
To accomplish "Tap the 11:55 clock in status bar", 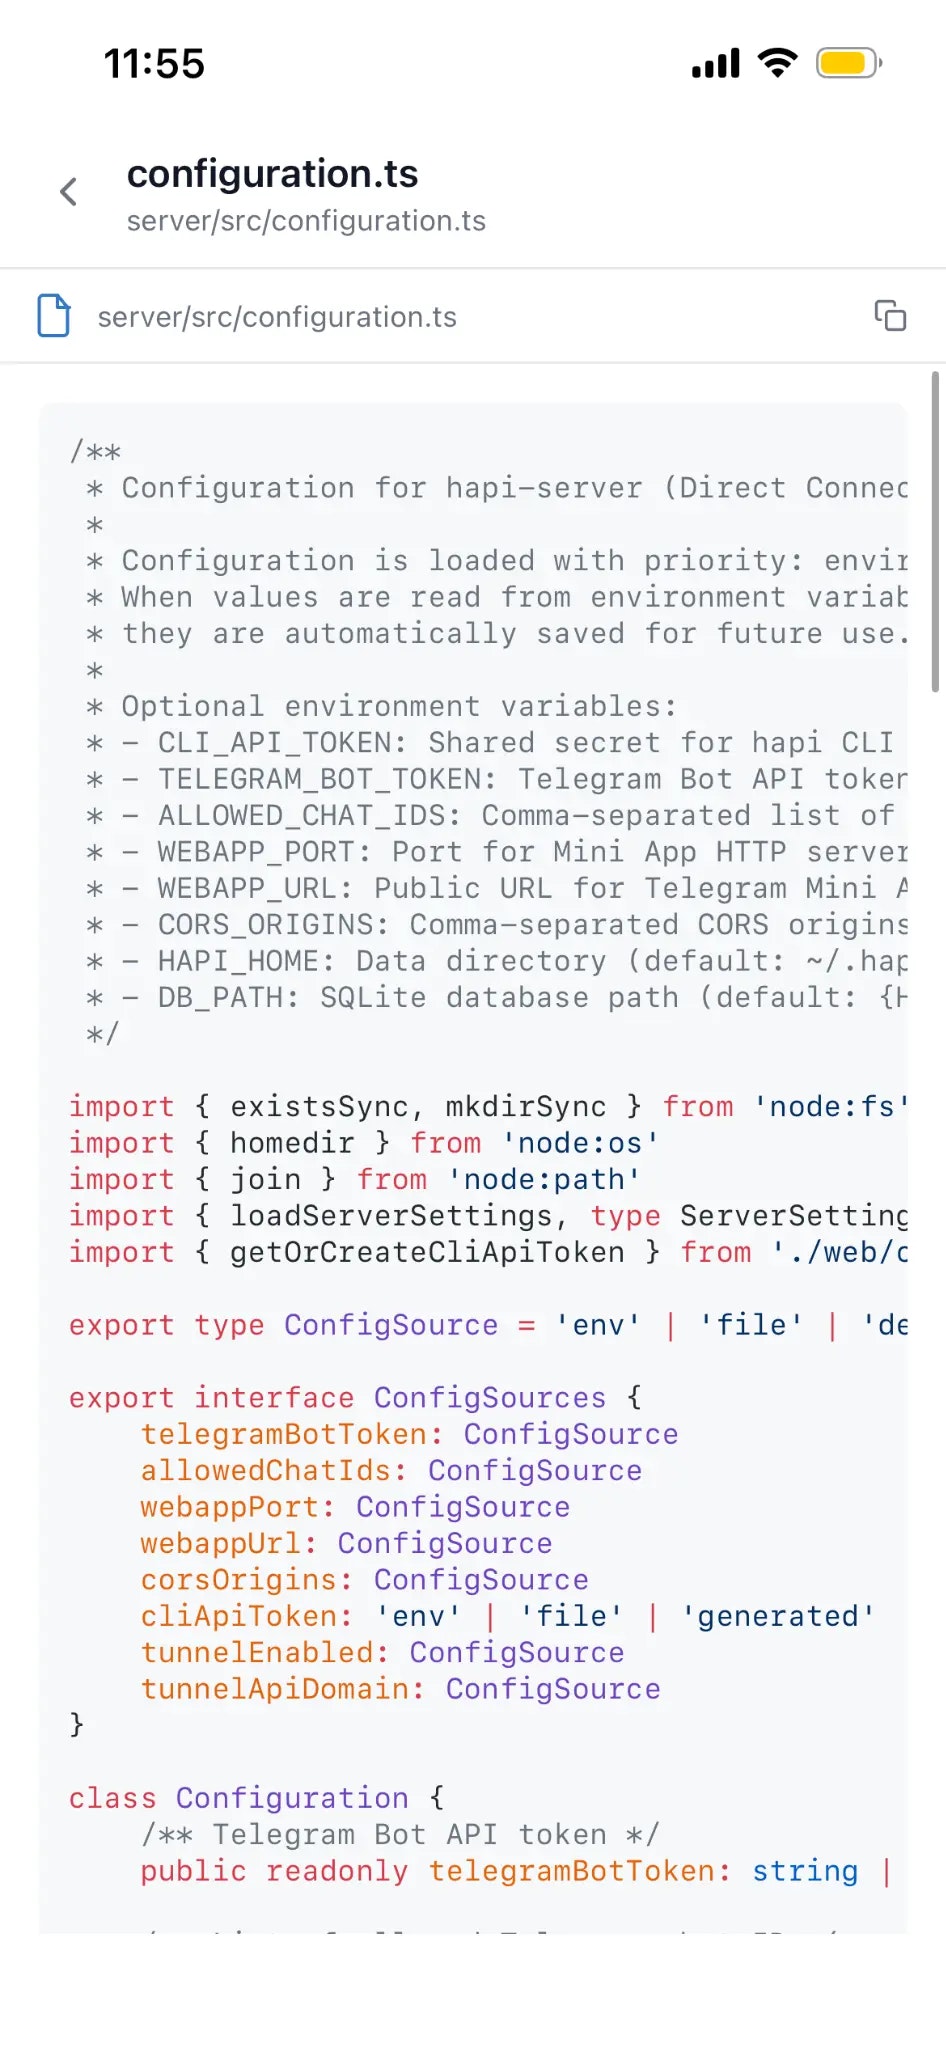I will tap(154, 62).
